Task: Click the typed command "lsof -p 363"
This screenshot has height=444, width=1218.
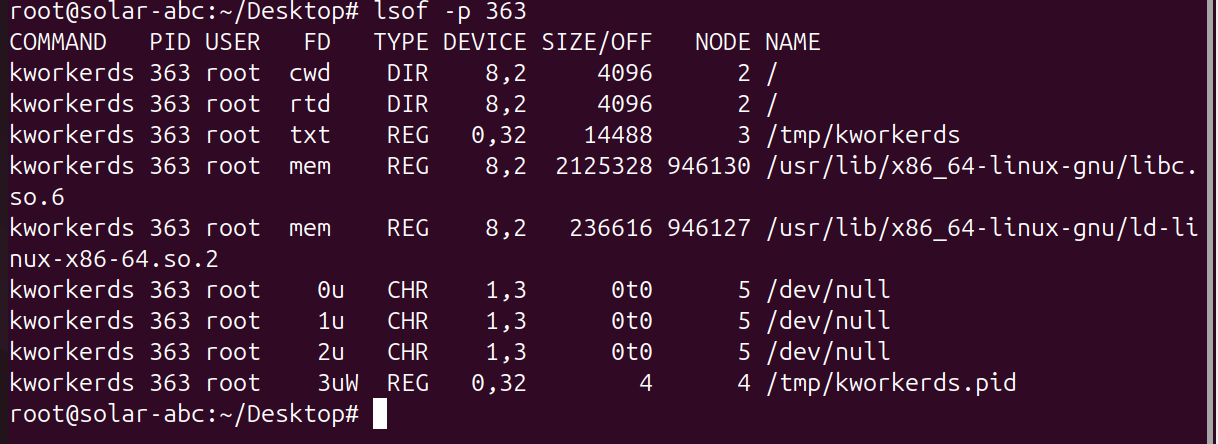Action: click(448, 13)
